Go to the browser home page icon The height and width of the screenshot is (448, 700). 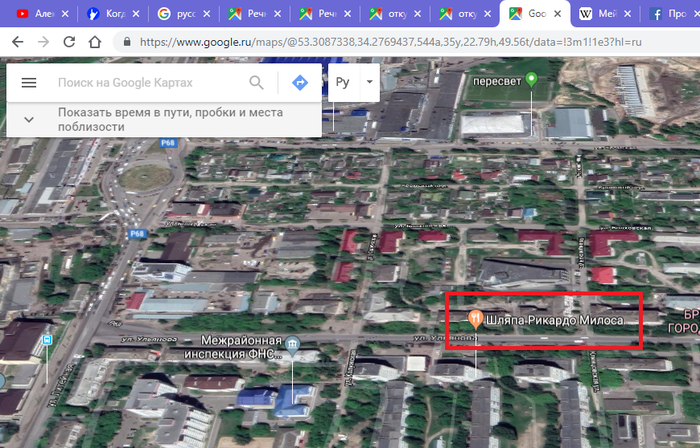pyautogui.click(x=95, y=43)
